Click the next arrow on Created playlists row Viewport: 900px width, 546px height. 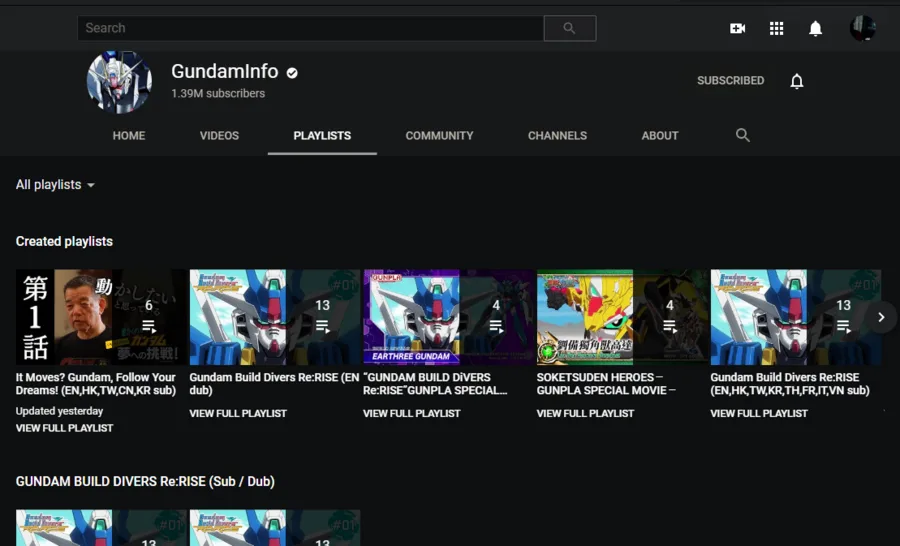881,317
